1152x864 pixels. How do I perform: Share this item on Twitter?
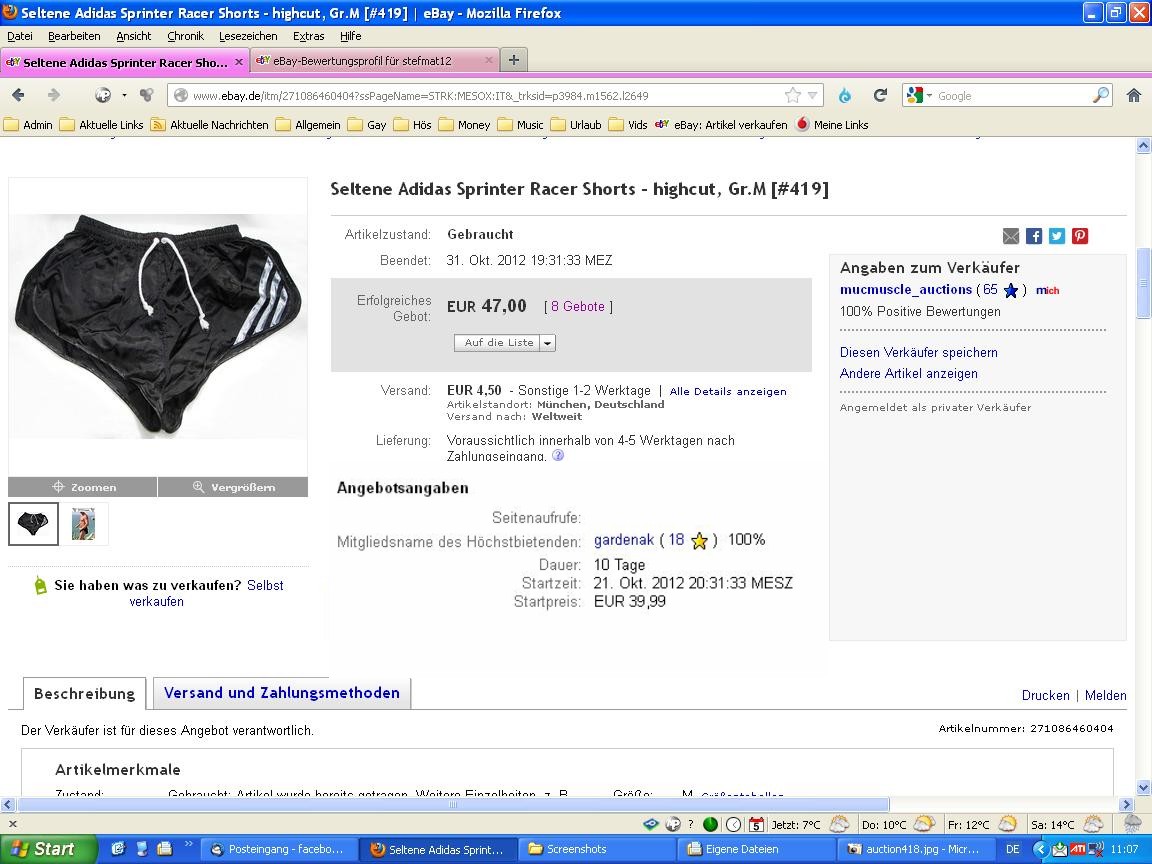pyautogui.click(x=1057, y=236)
